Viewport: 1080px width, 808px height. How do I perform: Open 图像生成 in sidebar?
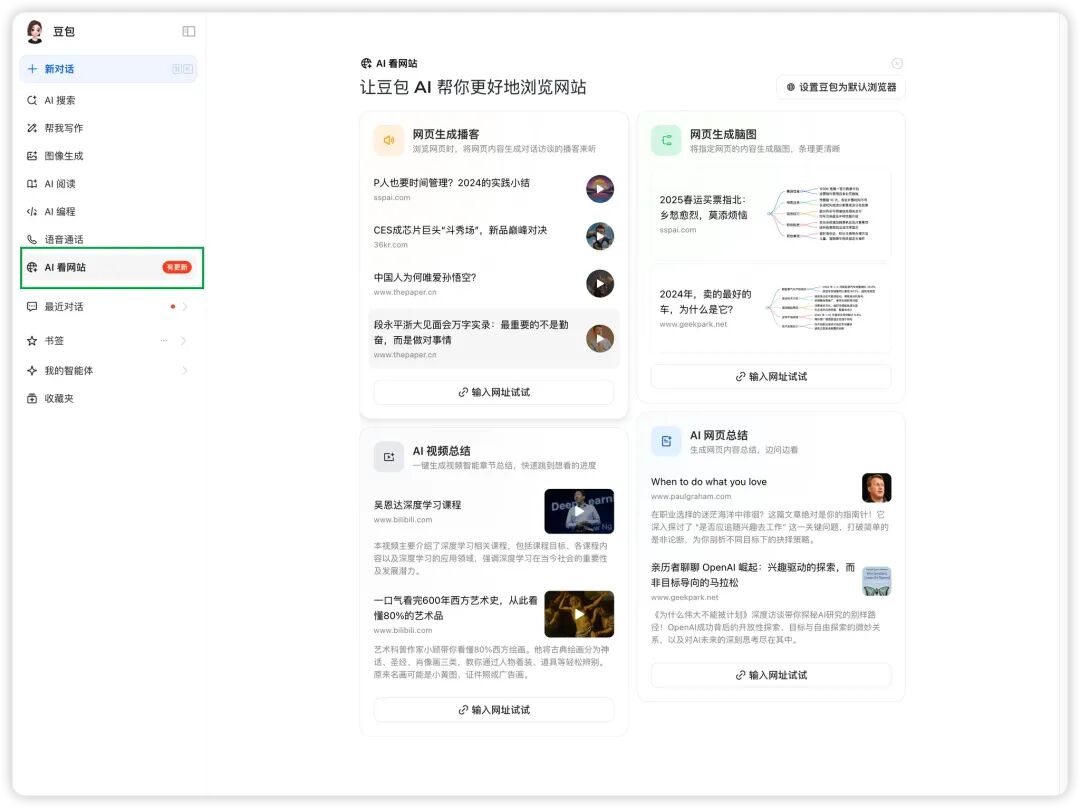pos(108,156)
